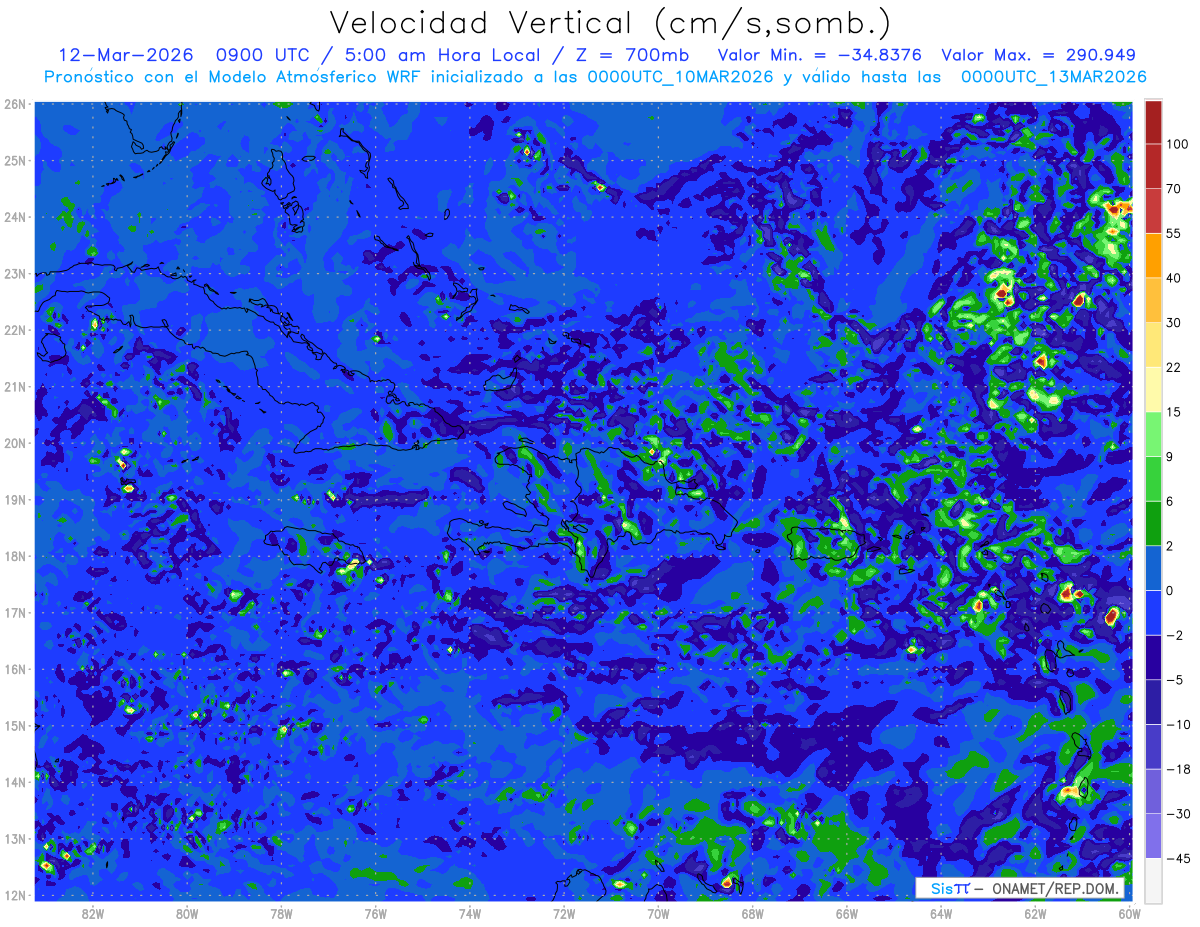Click the colorbar label "-45"

tap(1177, 859)
